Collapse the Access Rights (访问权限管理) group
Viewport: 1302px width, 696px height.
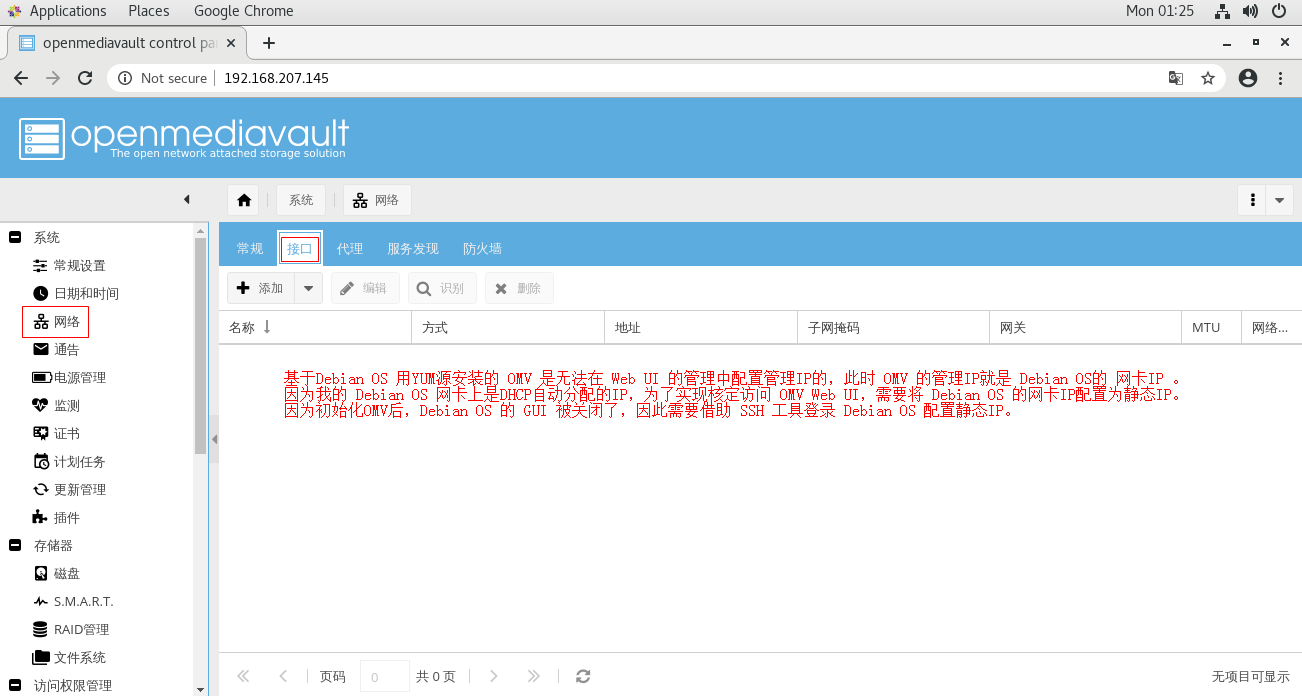[15, 685]
